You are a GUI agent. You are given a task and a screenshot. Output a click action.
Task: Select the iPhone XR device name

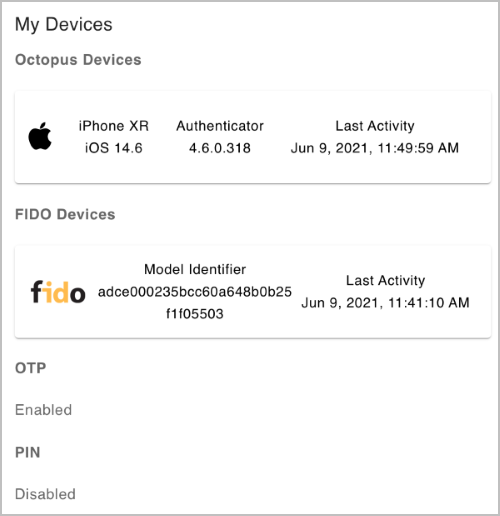click(x=114, y=126)
